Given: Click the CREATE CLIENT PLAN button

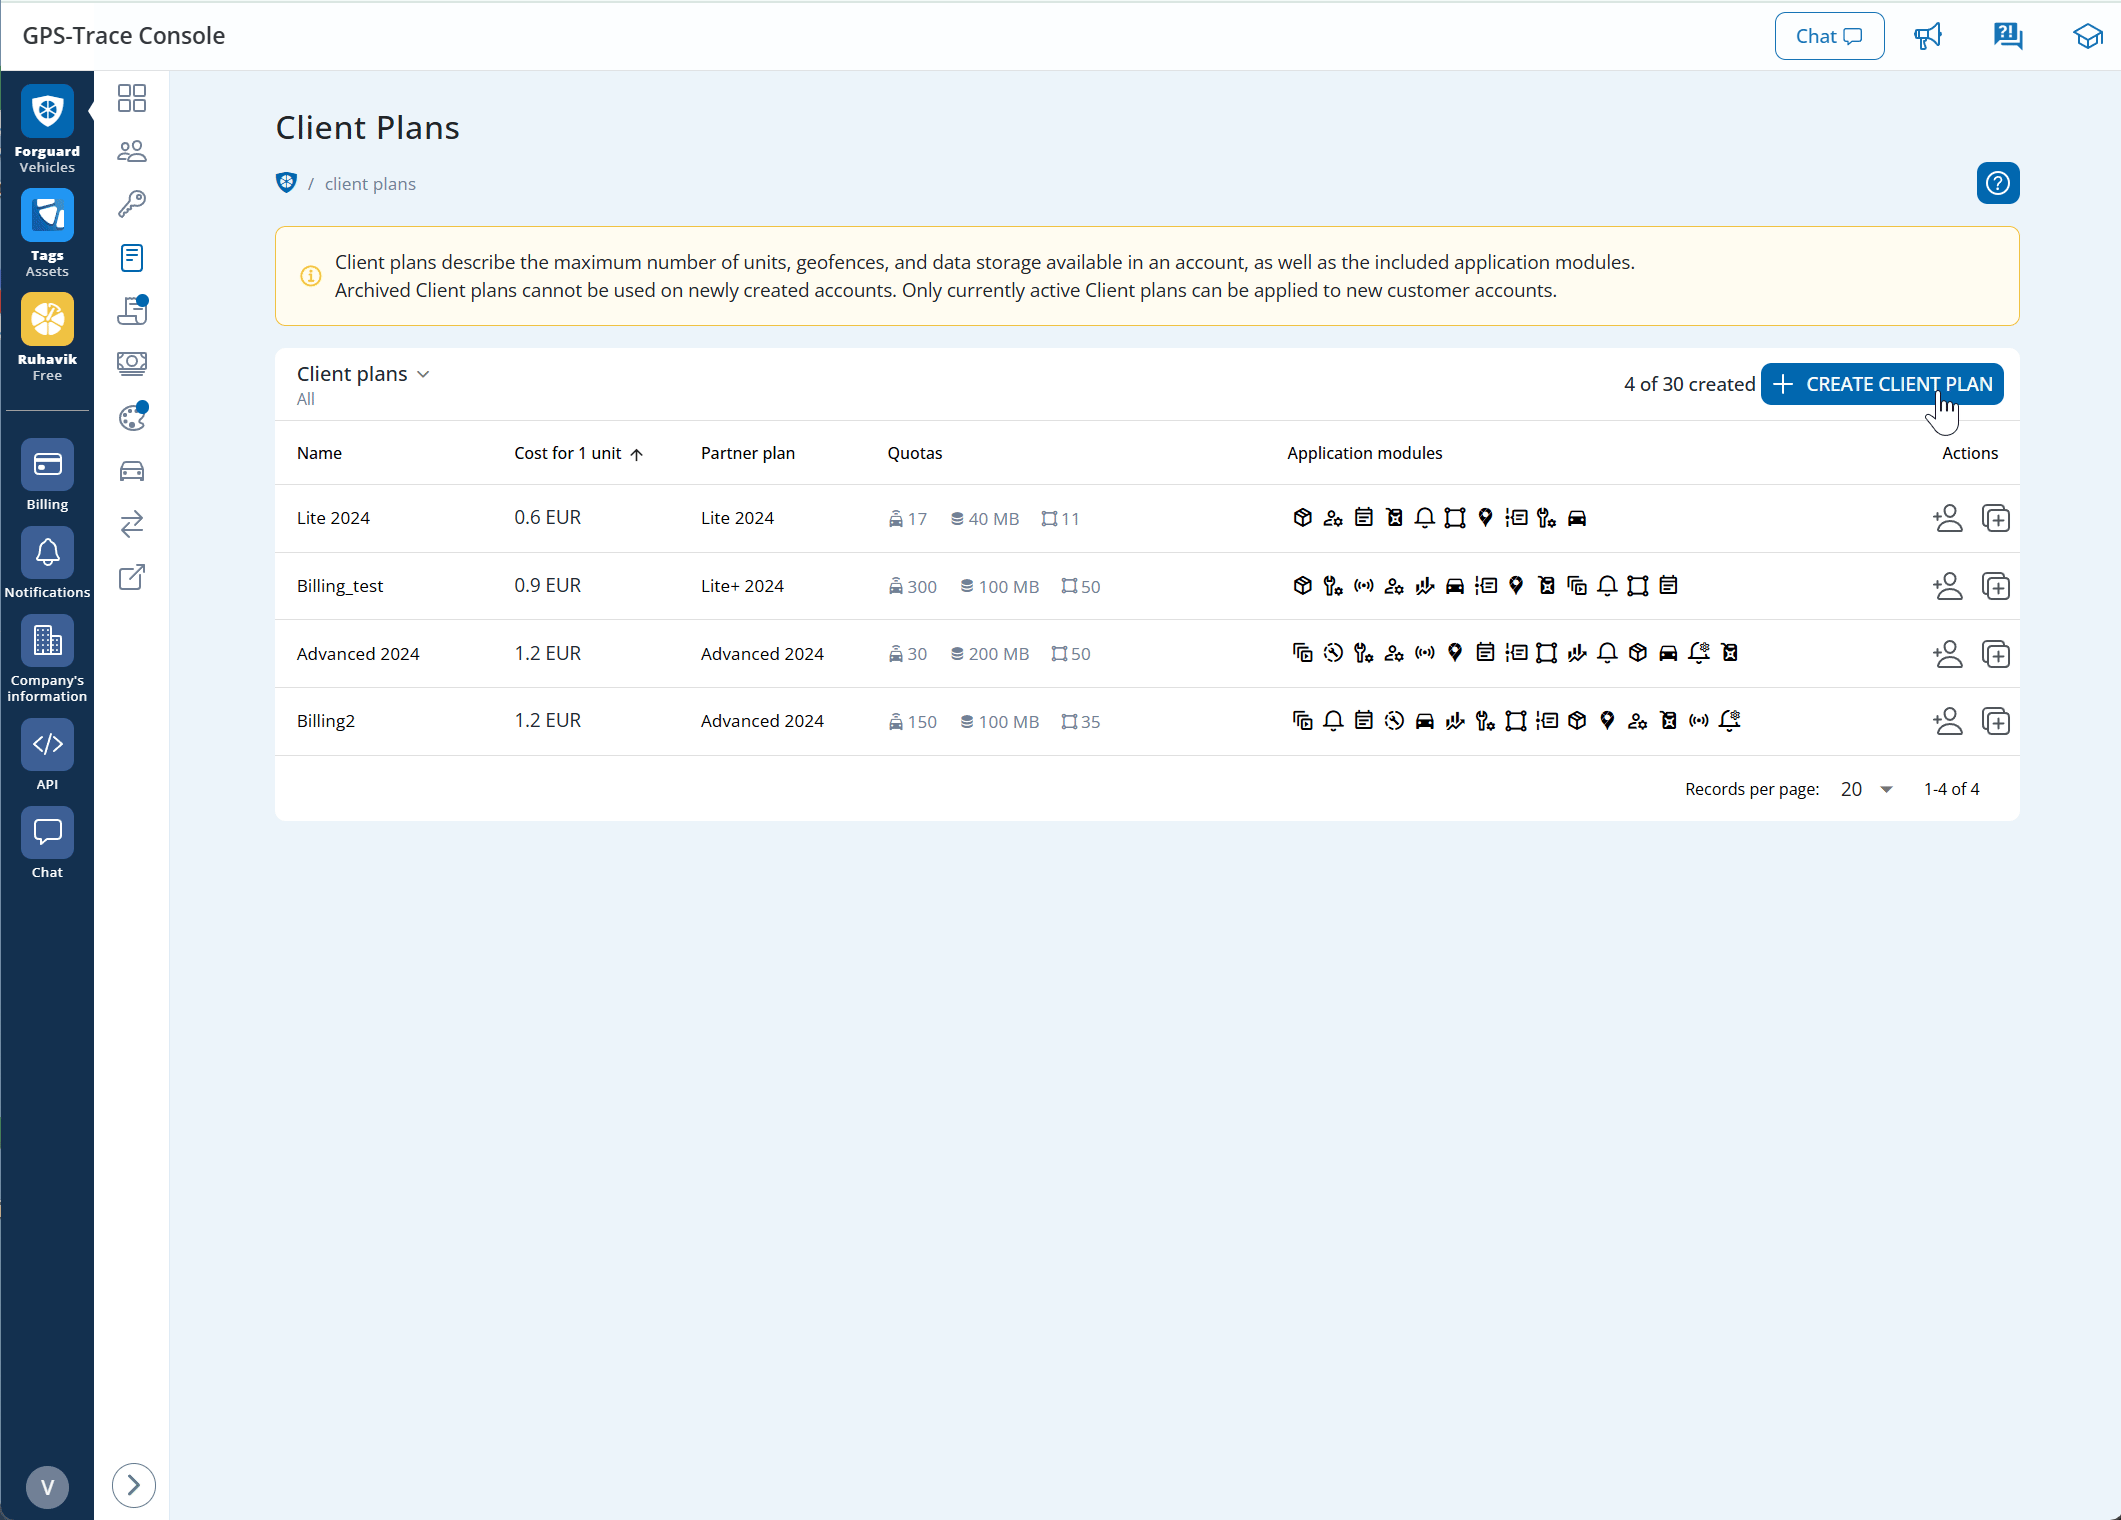Looking at the screenshot, I should click(1881, 384).
